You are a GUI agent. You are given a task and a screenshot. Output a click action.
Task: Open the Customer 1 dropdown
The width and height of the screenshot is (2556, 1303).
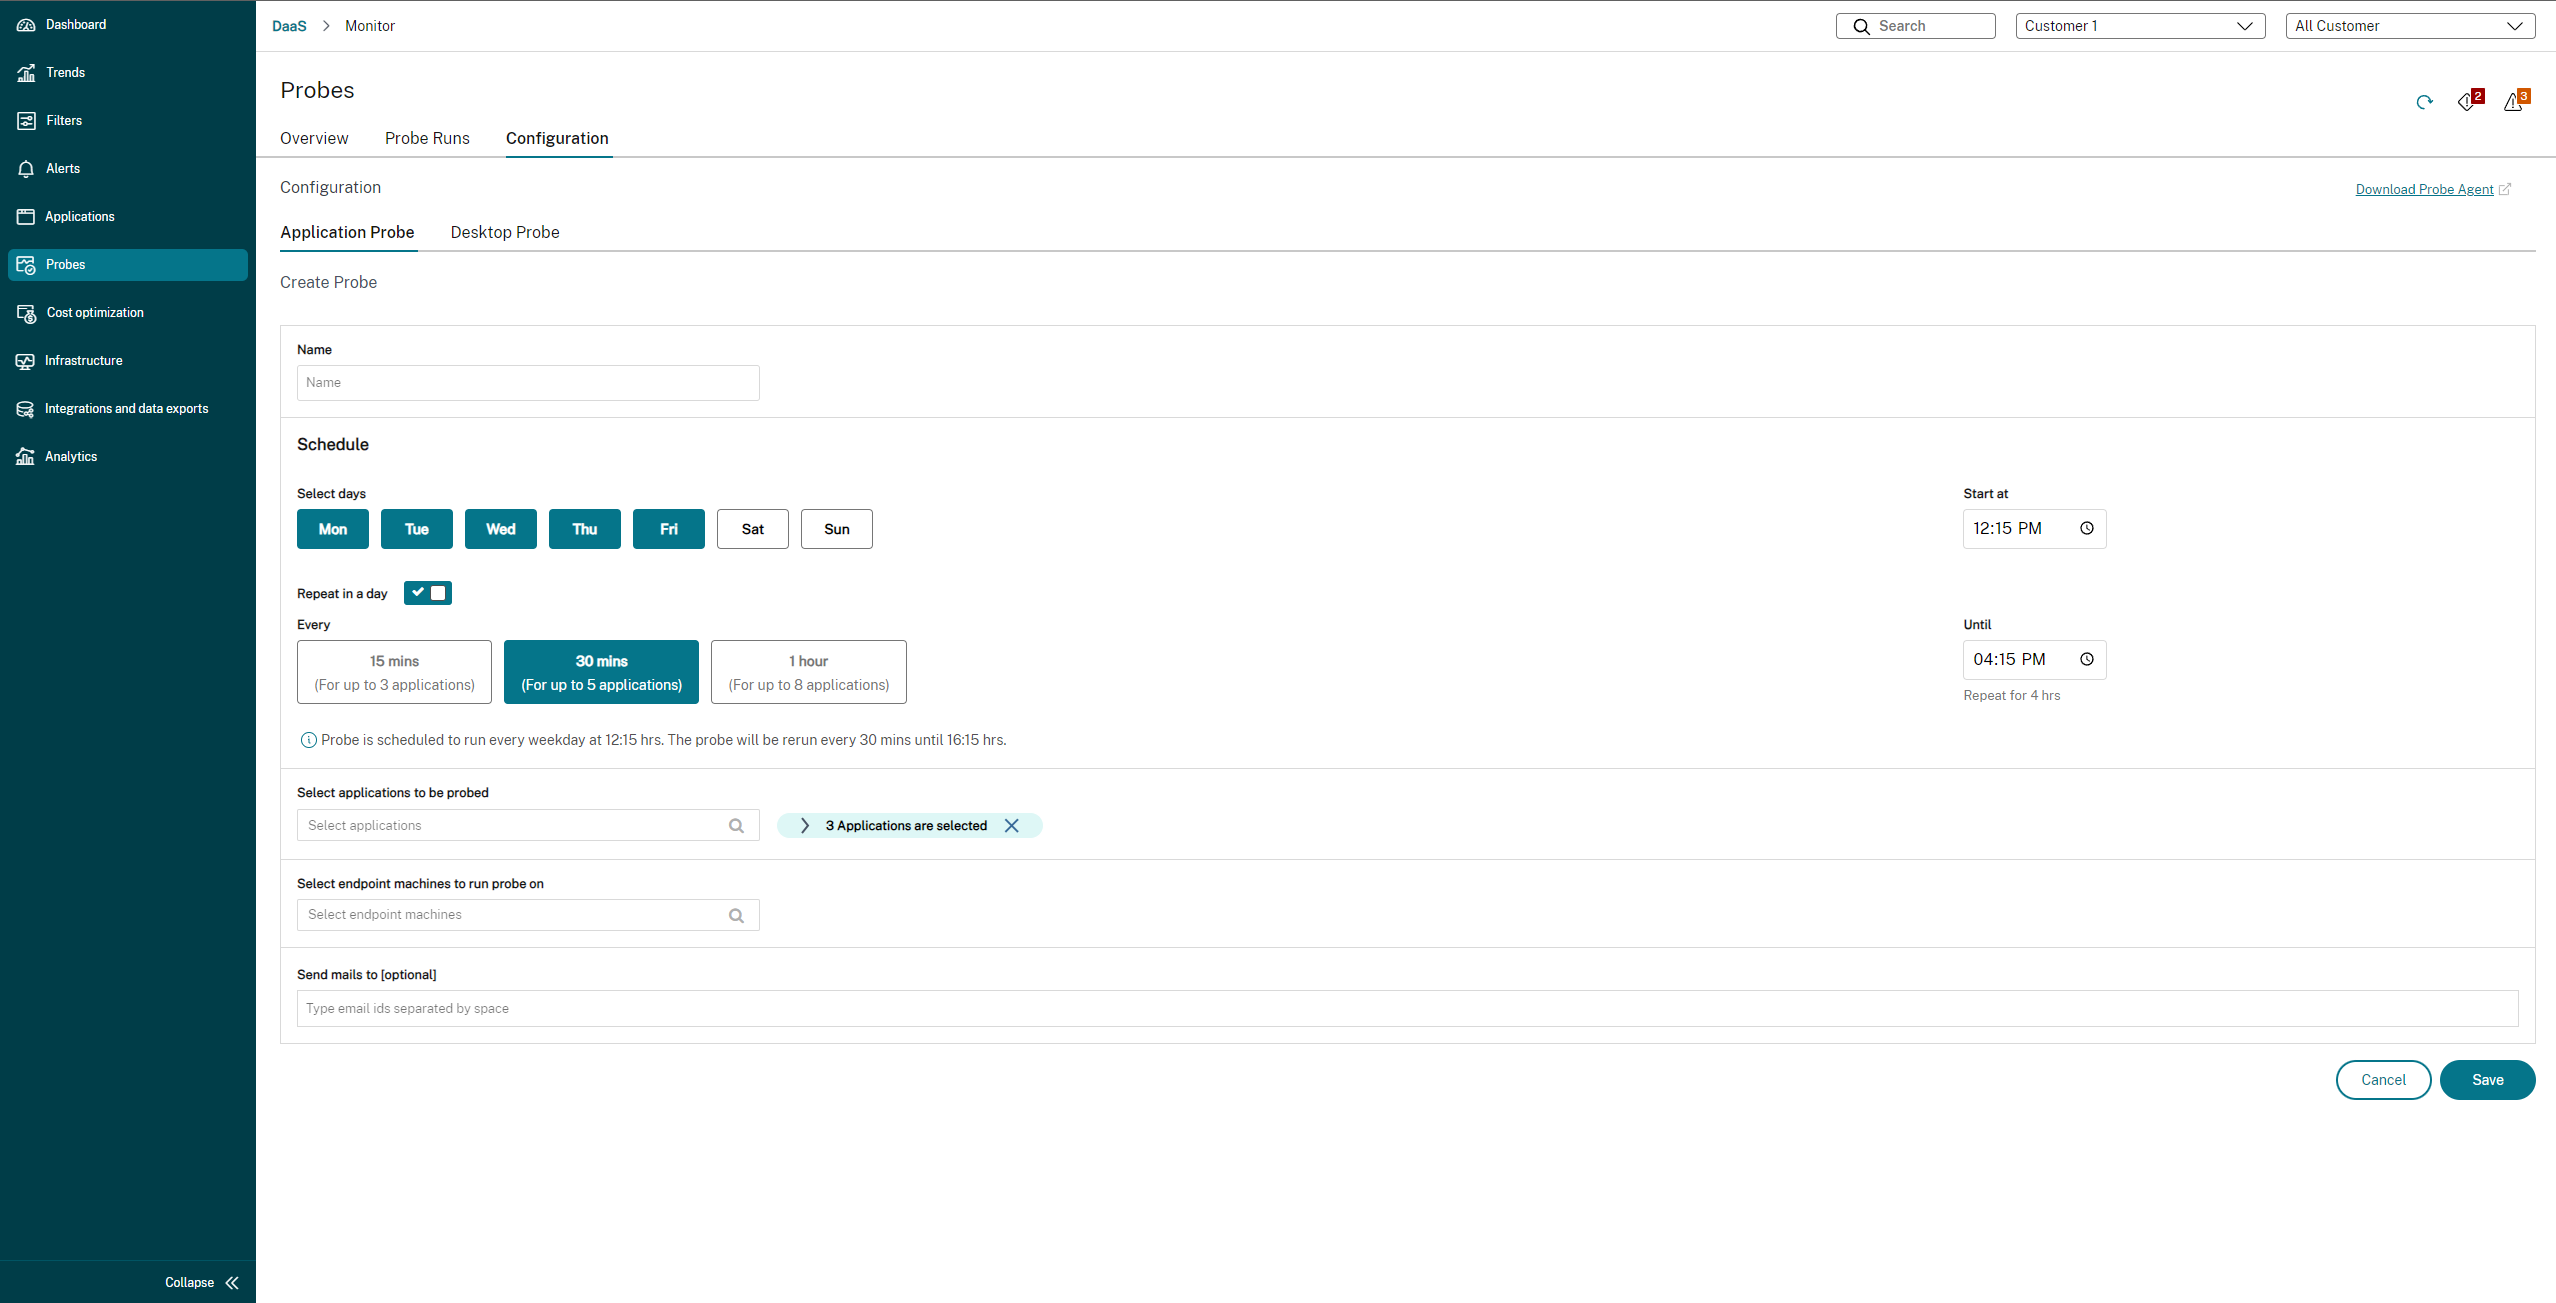(2140, 26)
